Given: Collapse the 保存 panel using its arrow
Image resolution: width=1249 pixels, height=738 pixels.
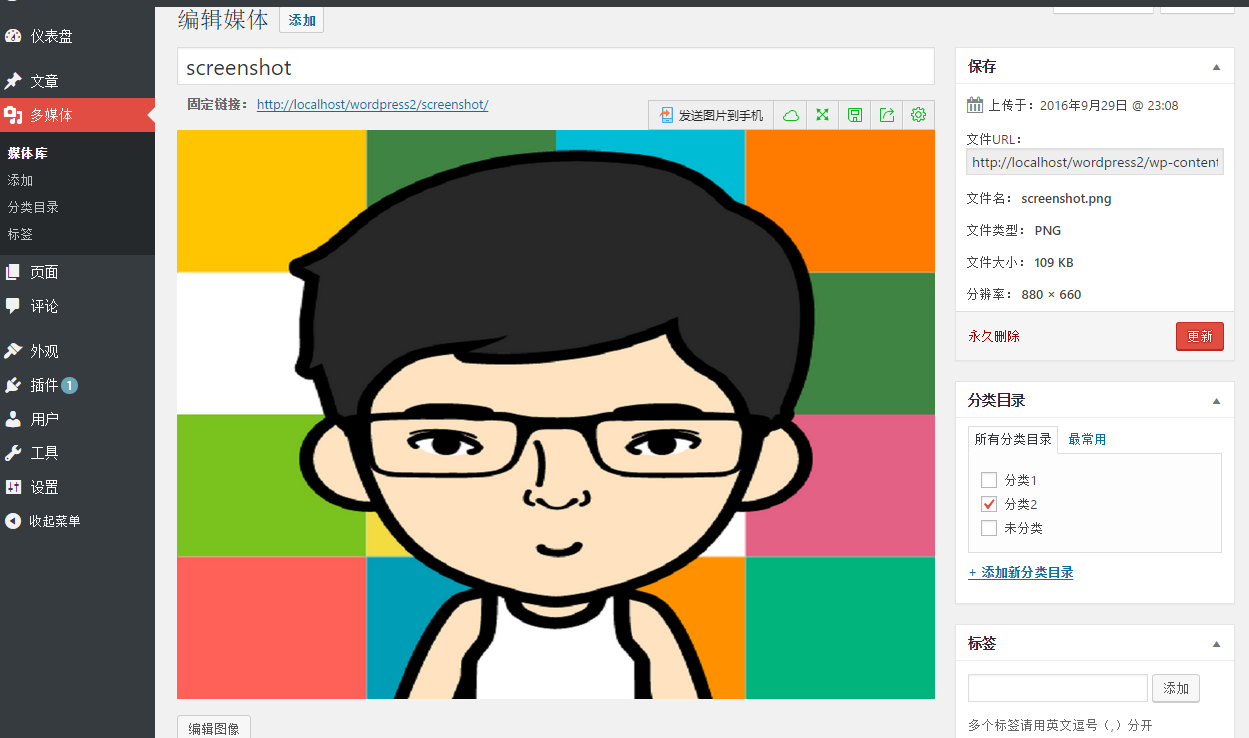Looking at the screenshot, I should click(x=1216, y=67).
